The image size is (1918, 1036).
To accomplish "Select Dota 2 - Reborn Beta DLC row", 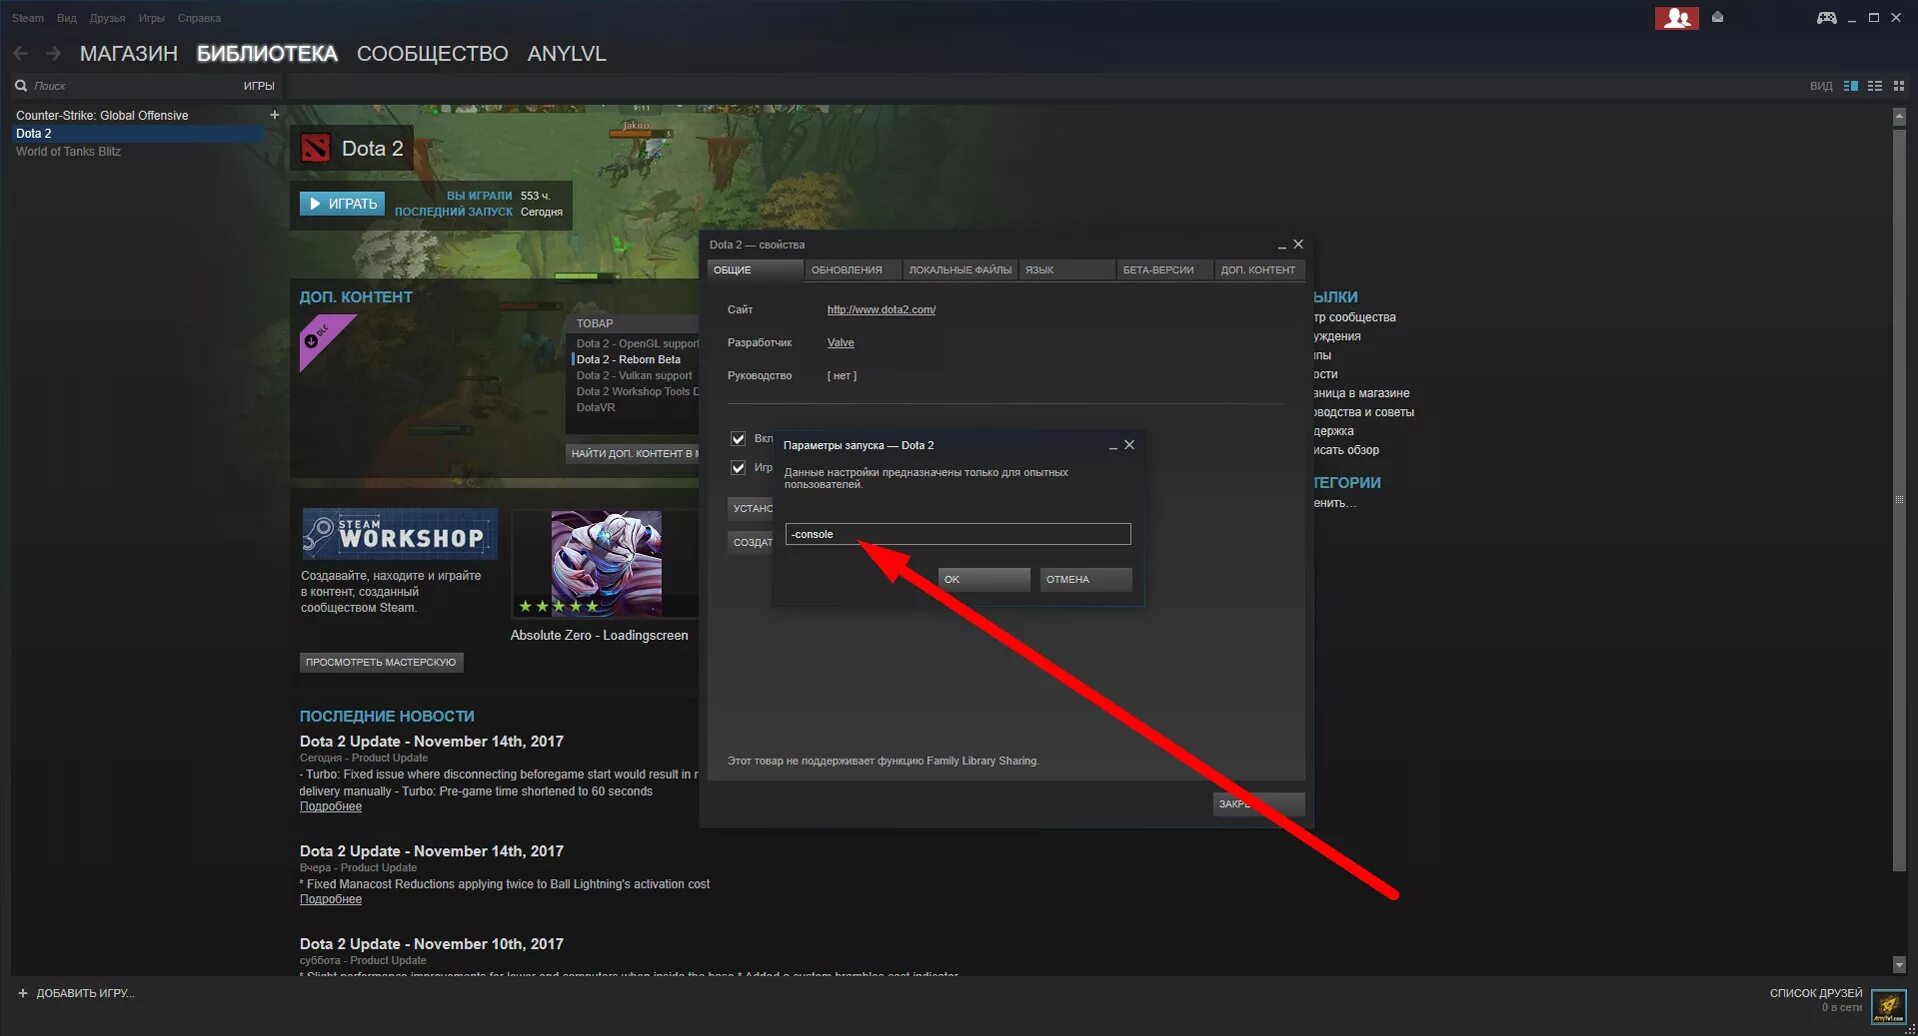I will pyautogui.click(x=628, y=360).
